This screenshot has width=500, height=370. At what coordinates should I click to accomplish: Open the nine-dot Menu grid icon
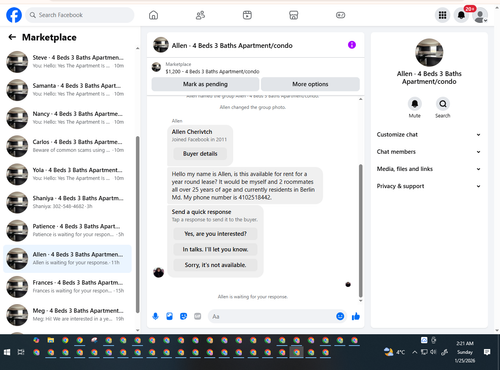tap(442, 15)
